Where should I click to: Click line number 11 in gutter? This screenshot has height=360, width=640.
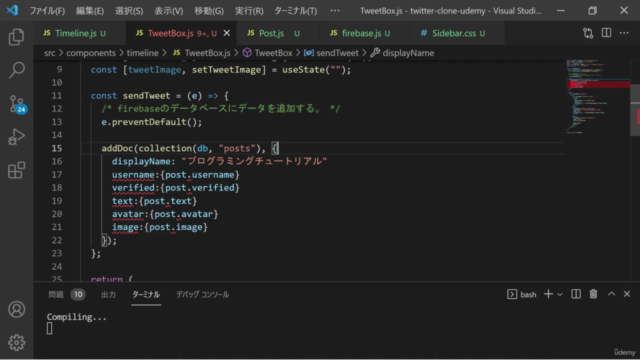click(x=57, y=96)
